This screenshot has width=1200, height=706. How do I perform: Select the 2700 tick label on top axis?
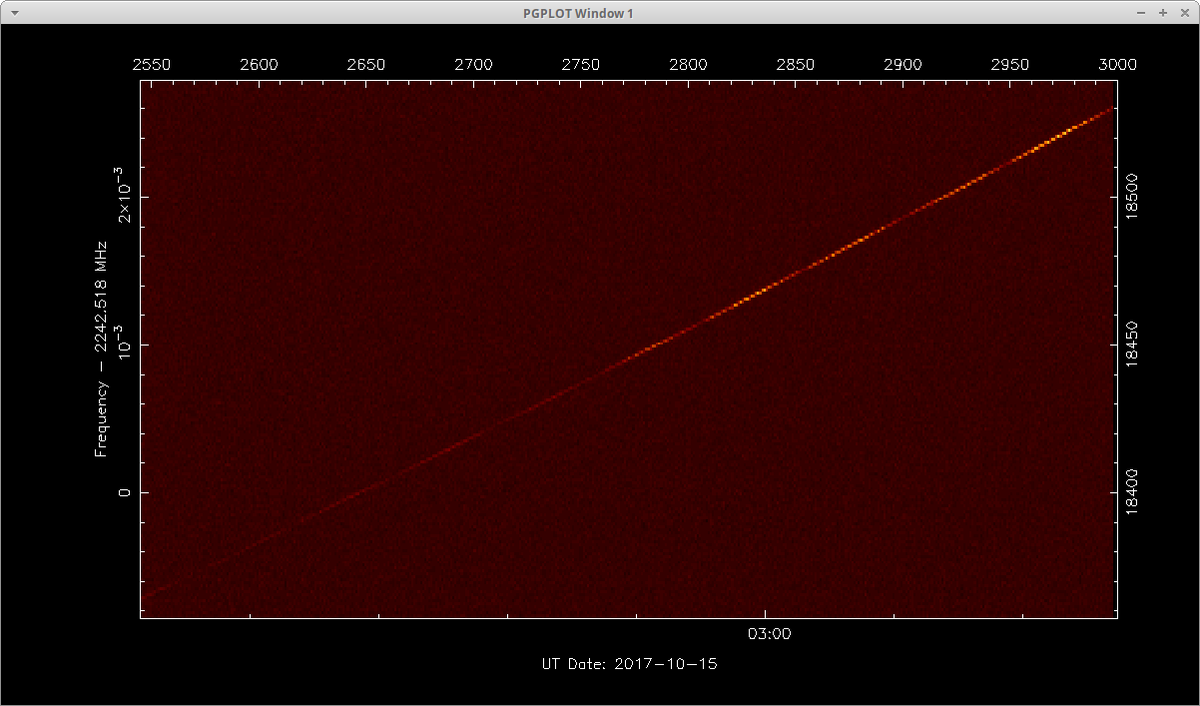[x=474, y=65]
